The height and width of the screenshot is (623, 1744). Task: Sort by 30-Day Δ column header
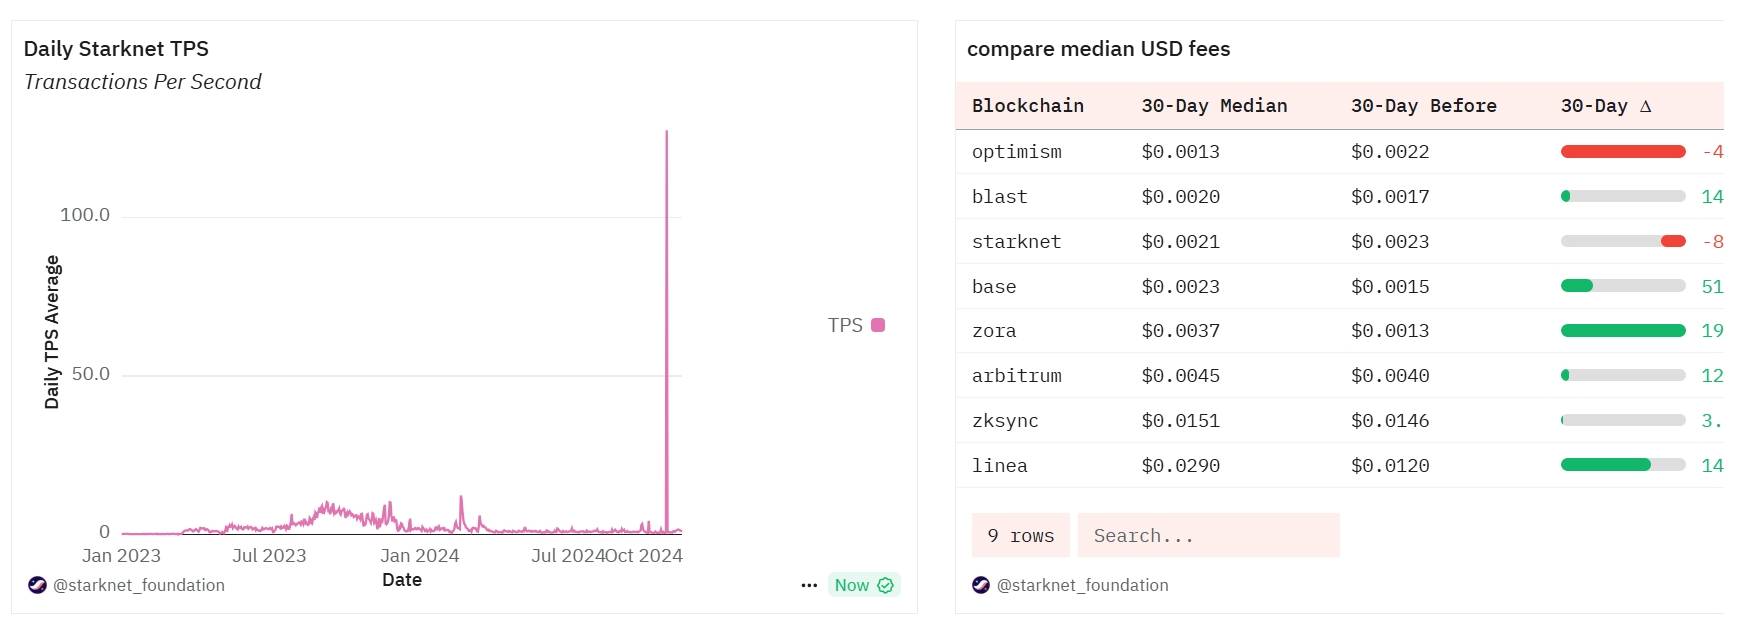pyautogui.click(x=1606, y=106)
